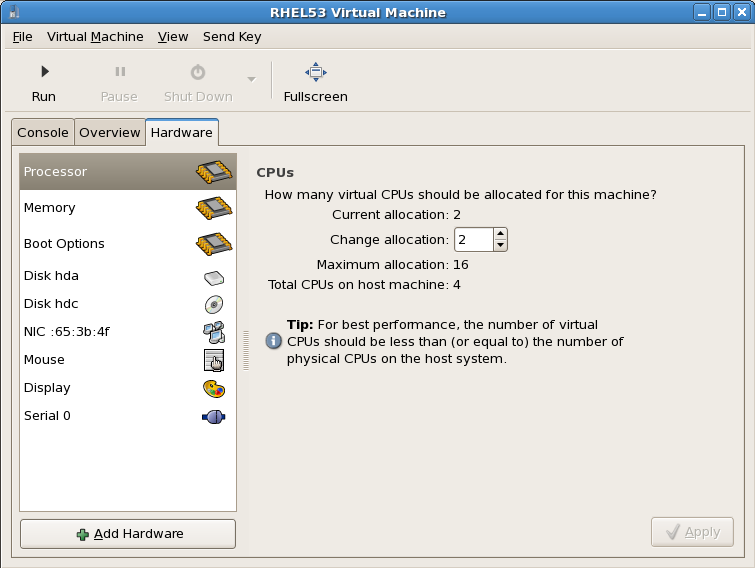Click the Run play icon
This screenshot has width=755, height=568.
click(x=44, y=72)
